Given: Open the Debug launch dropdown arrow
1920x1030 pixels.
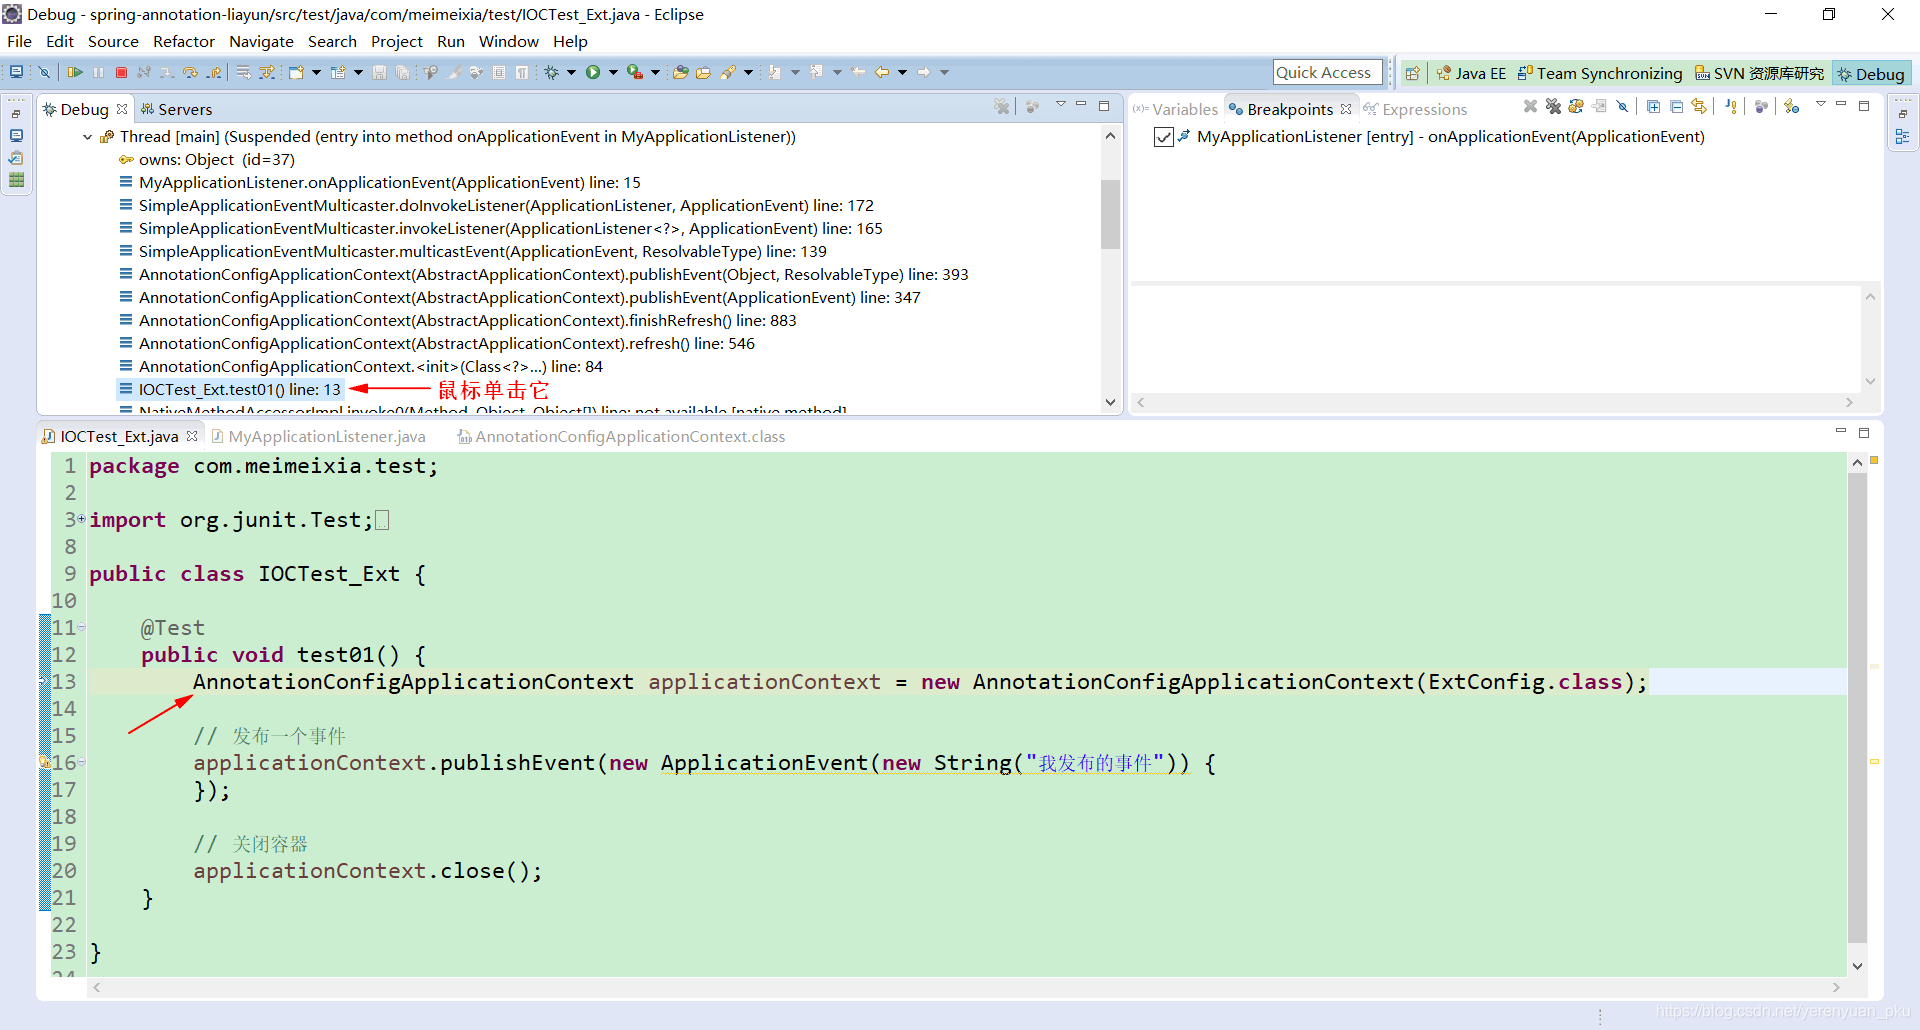Looking at the screenshot, I should 571,72.
